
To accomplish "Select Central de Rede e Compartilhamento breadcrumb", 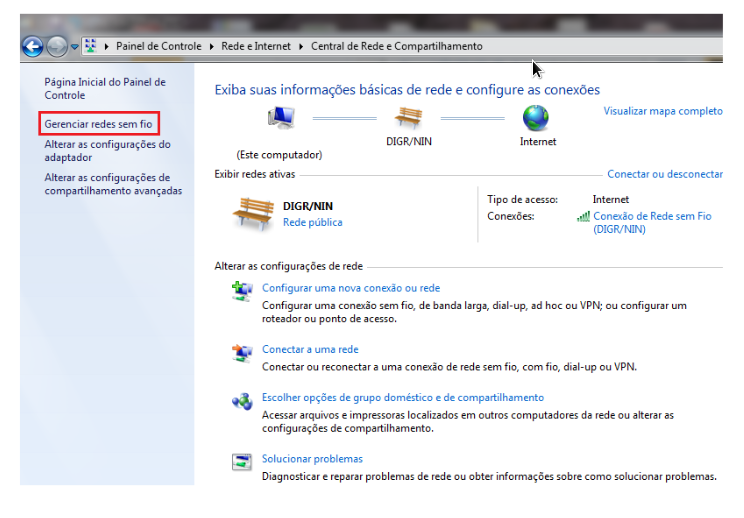I will pyautogui.click(x=397, y=46).
